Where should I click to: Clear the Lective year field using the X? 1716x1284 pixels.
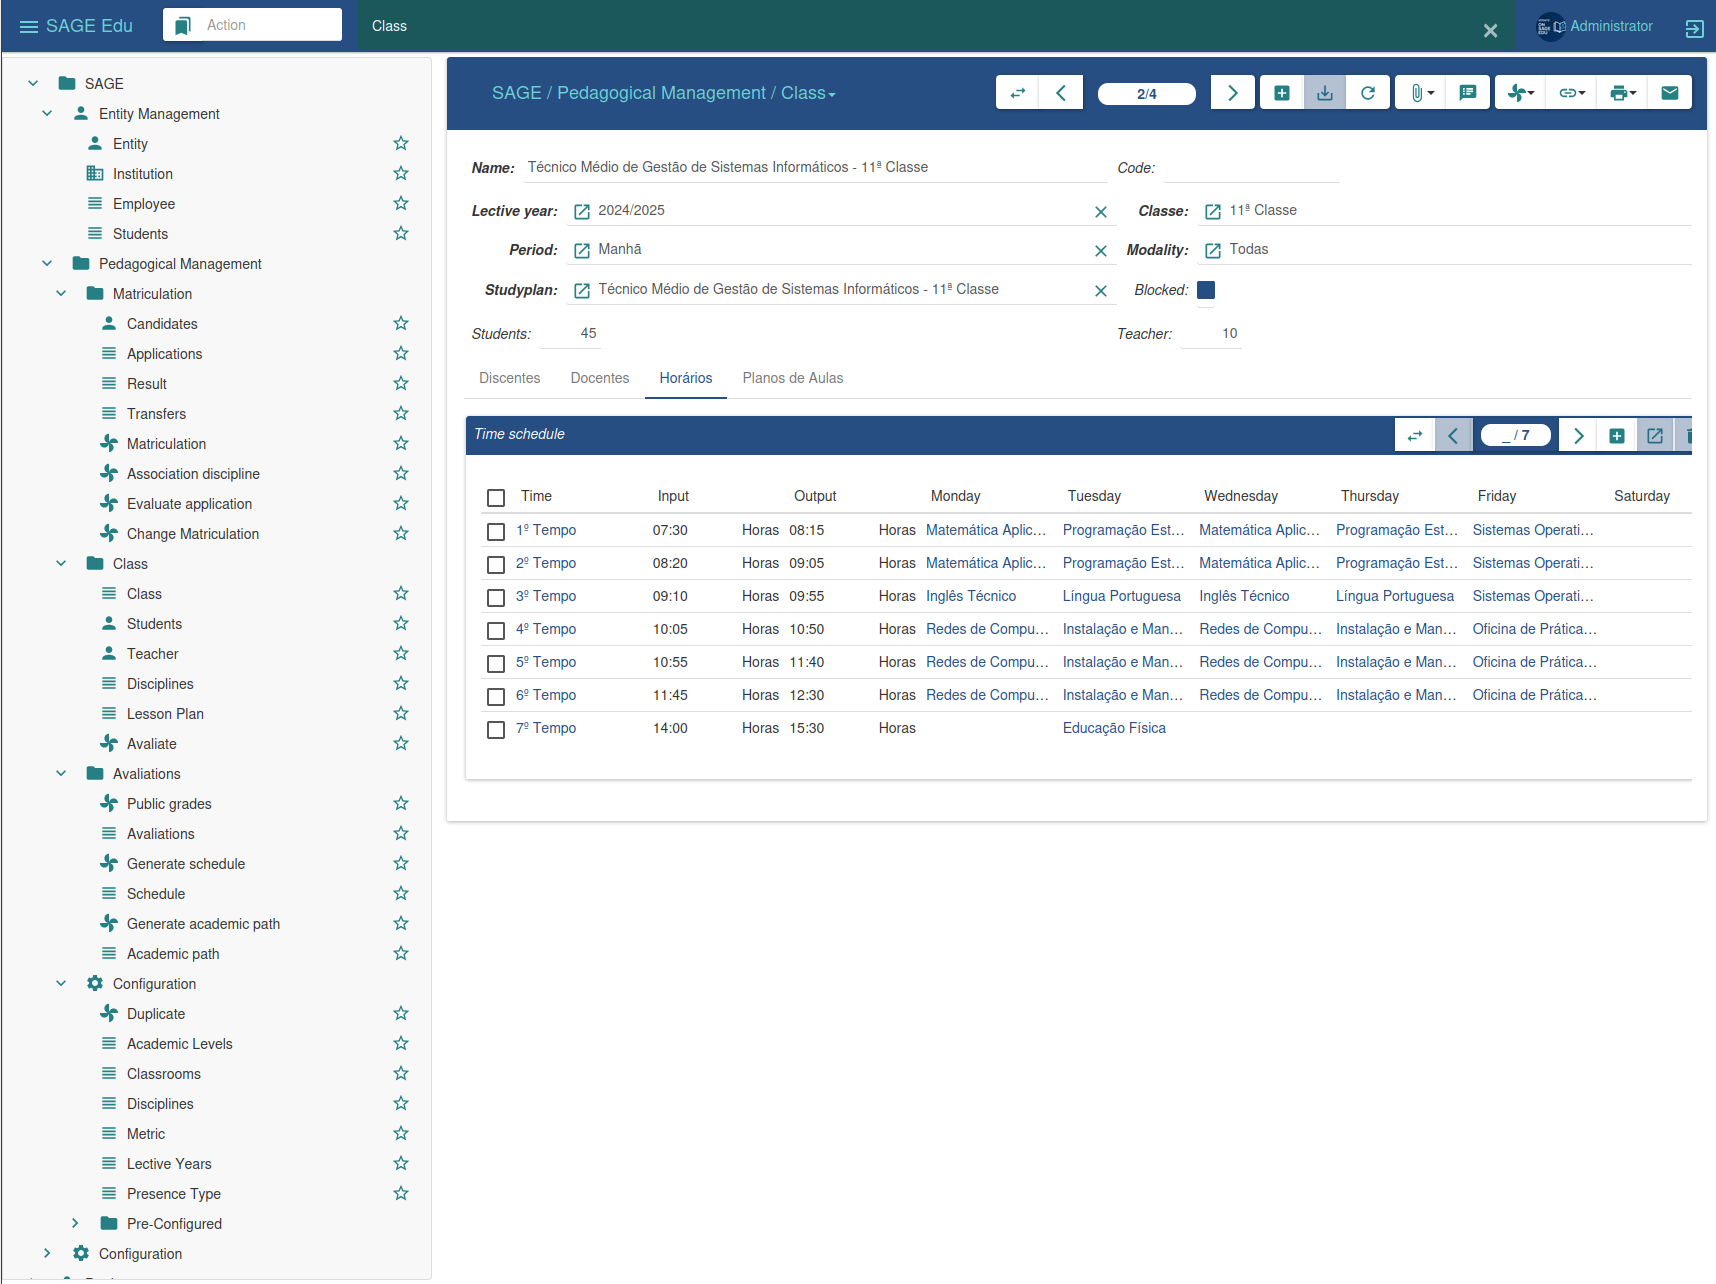(x=1100, y=211)
